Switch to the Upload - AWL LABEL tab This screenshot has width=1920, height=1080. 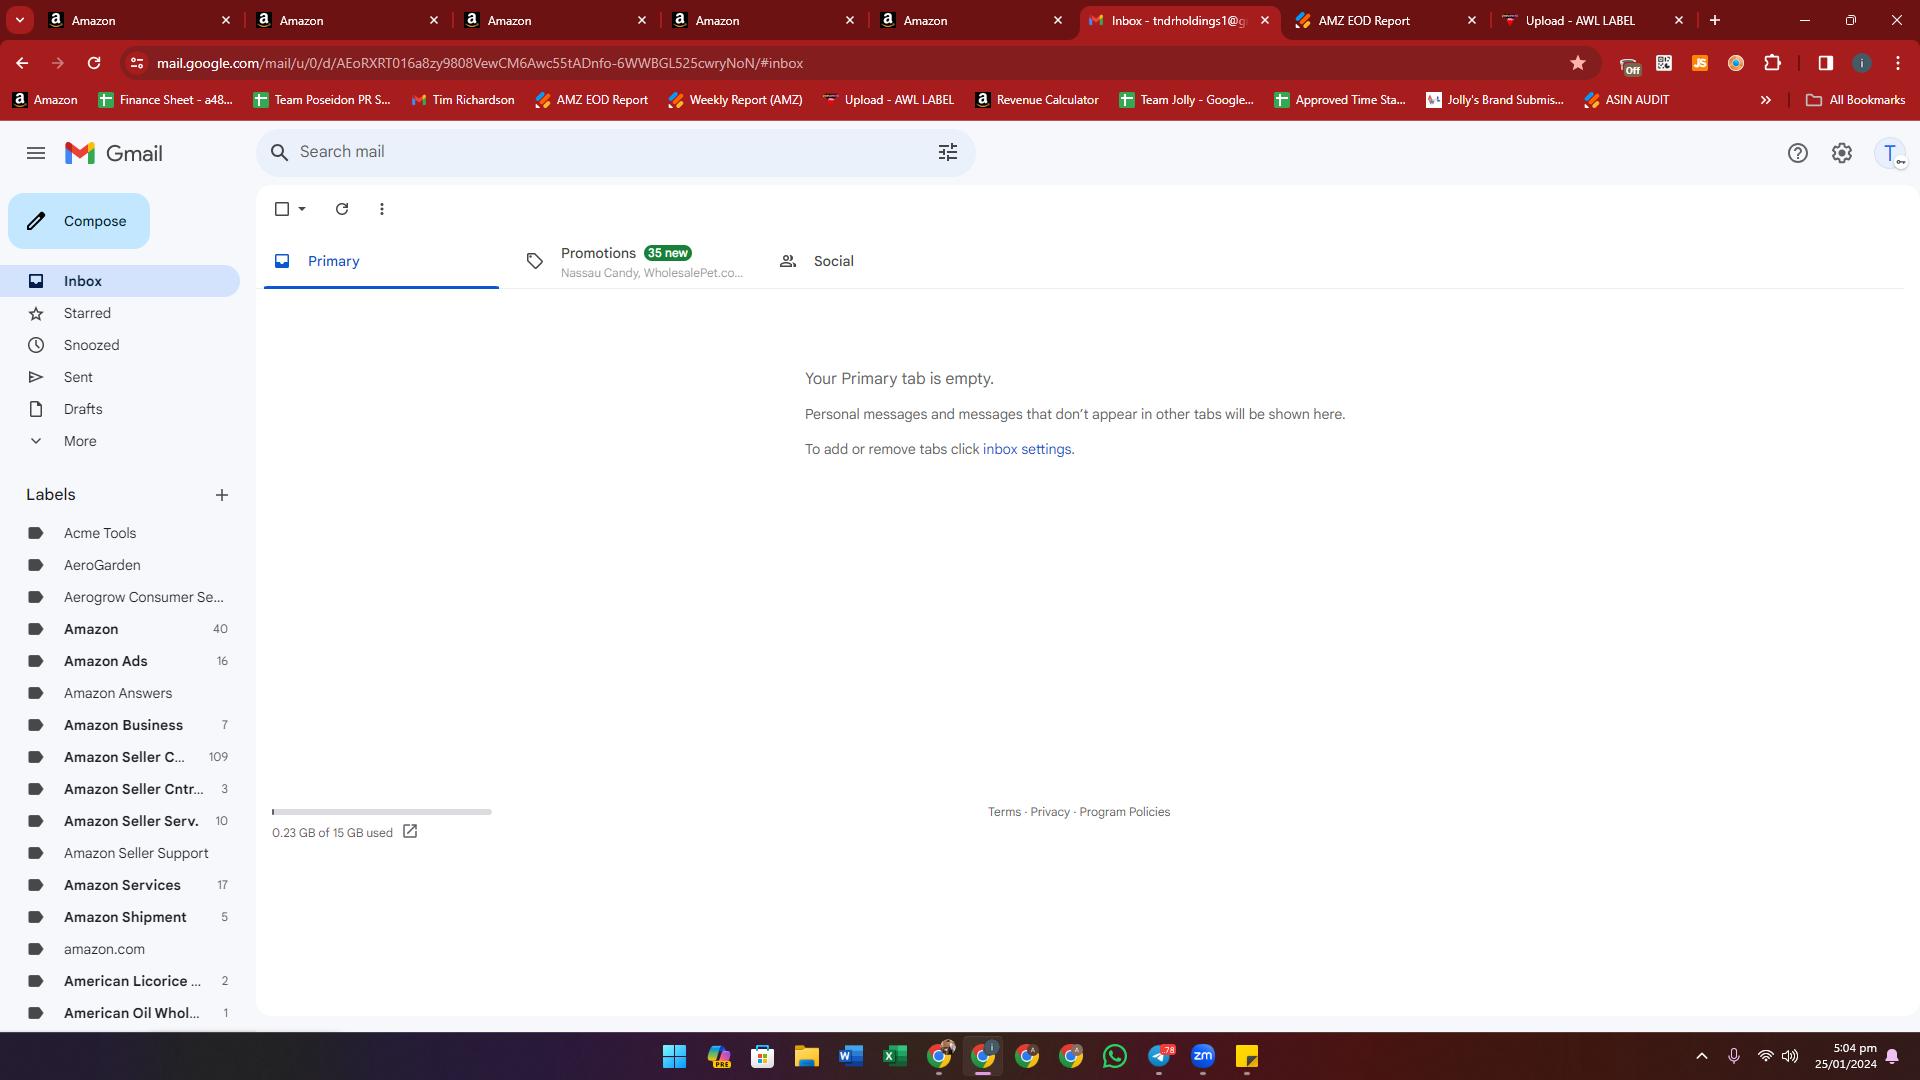pyautogui.click(x=1593, y=20)
